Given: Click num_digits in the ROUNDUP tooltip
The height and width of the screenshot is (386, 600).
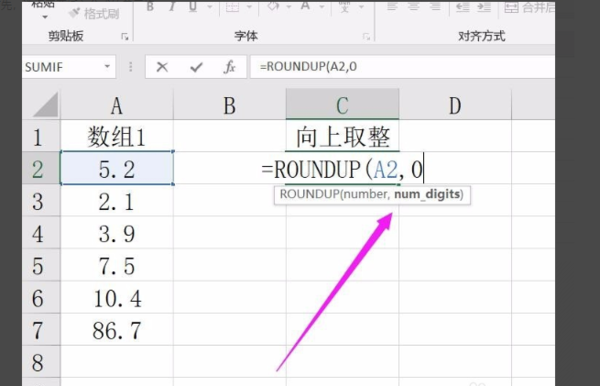Looking at the screenshot, I should 427,194.
